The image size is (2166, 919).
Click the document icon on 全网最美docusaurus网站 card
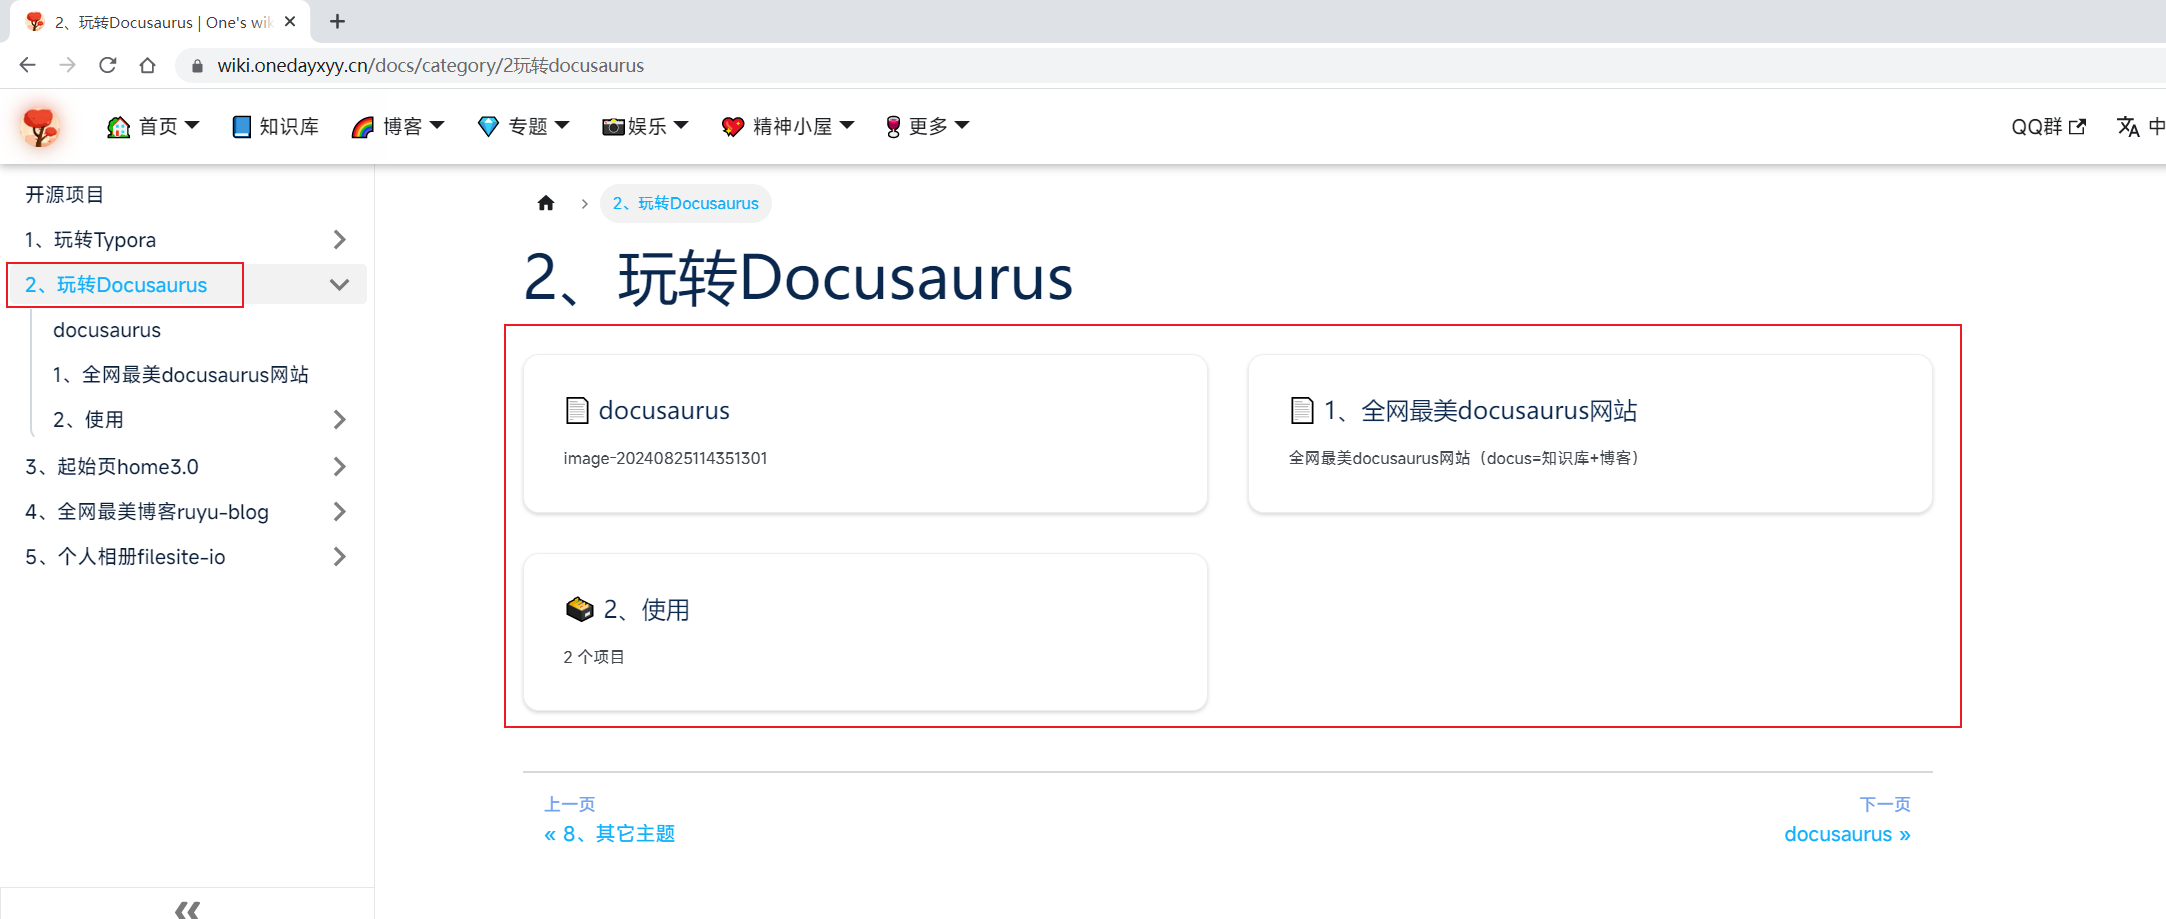[1302, 411]
